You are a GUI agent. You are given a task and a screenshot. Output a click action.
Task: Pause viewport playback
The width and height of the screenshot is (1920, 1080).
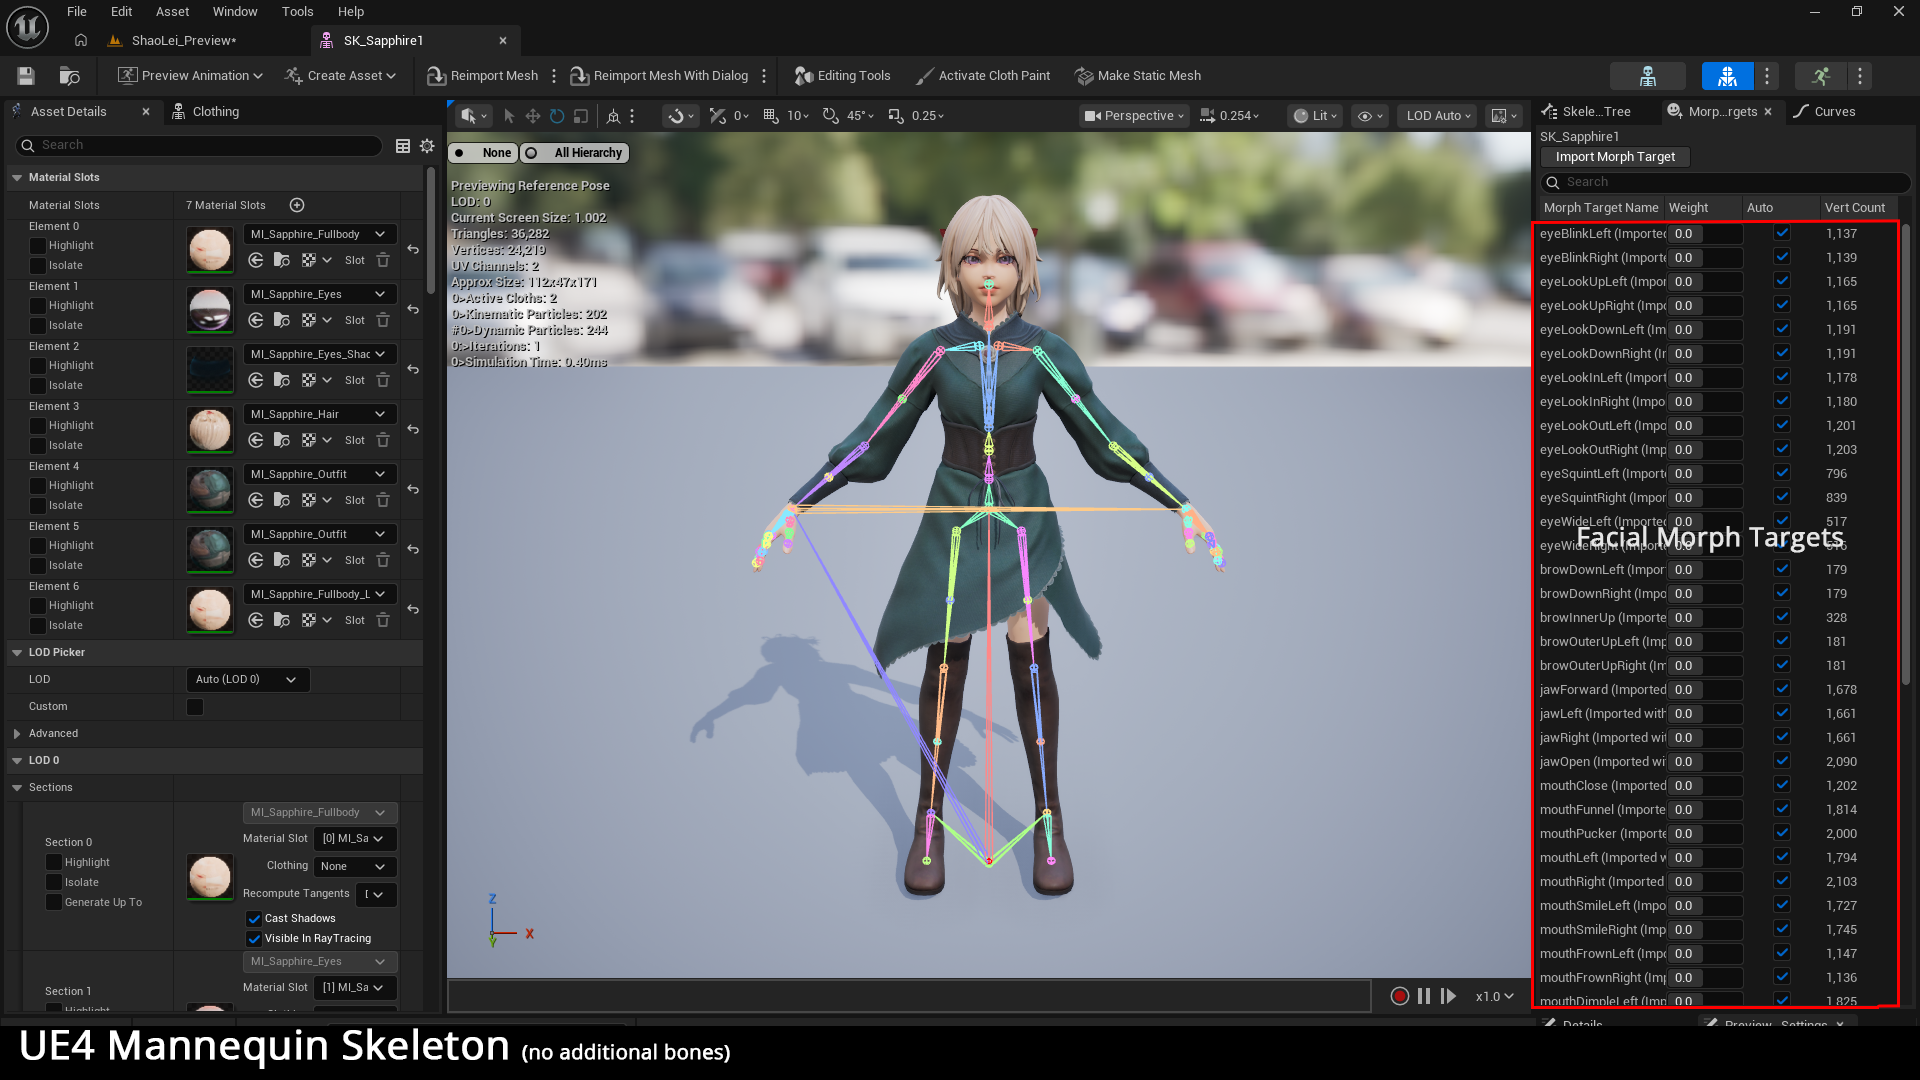(1424, 996)
